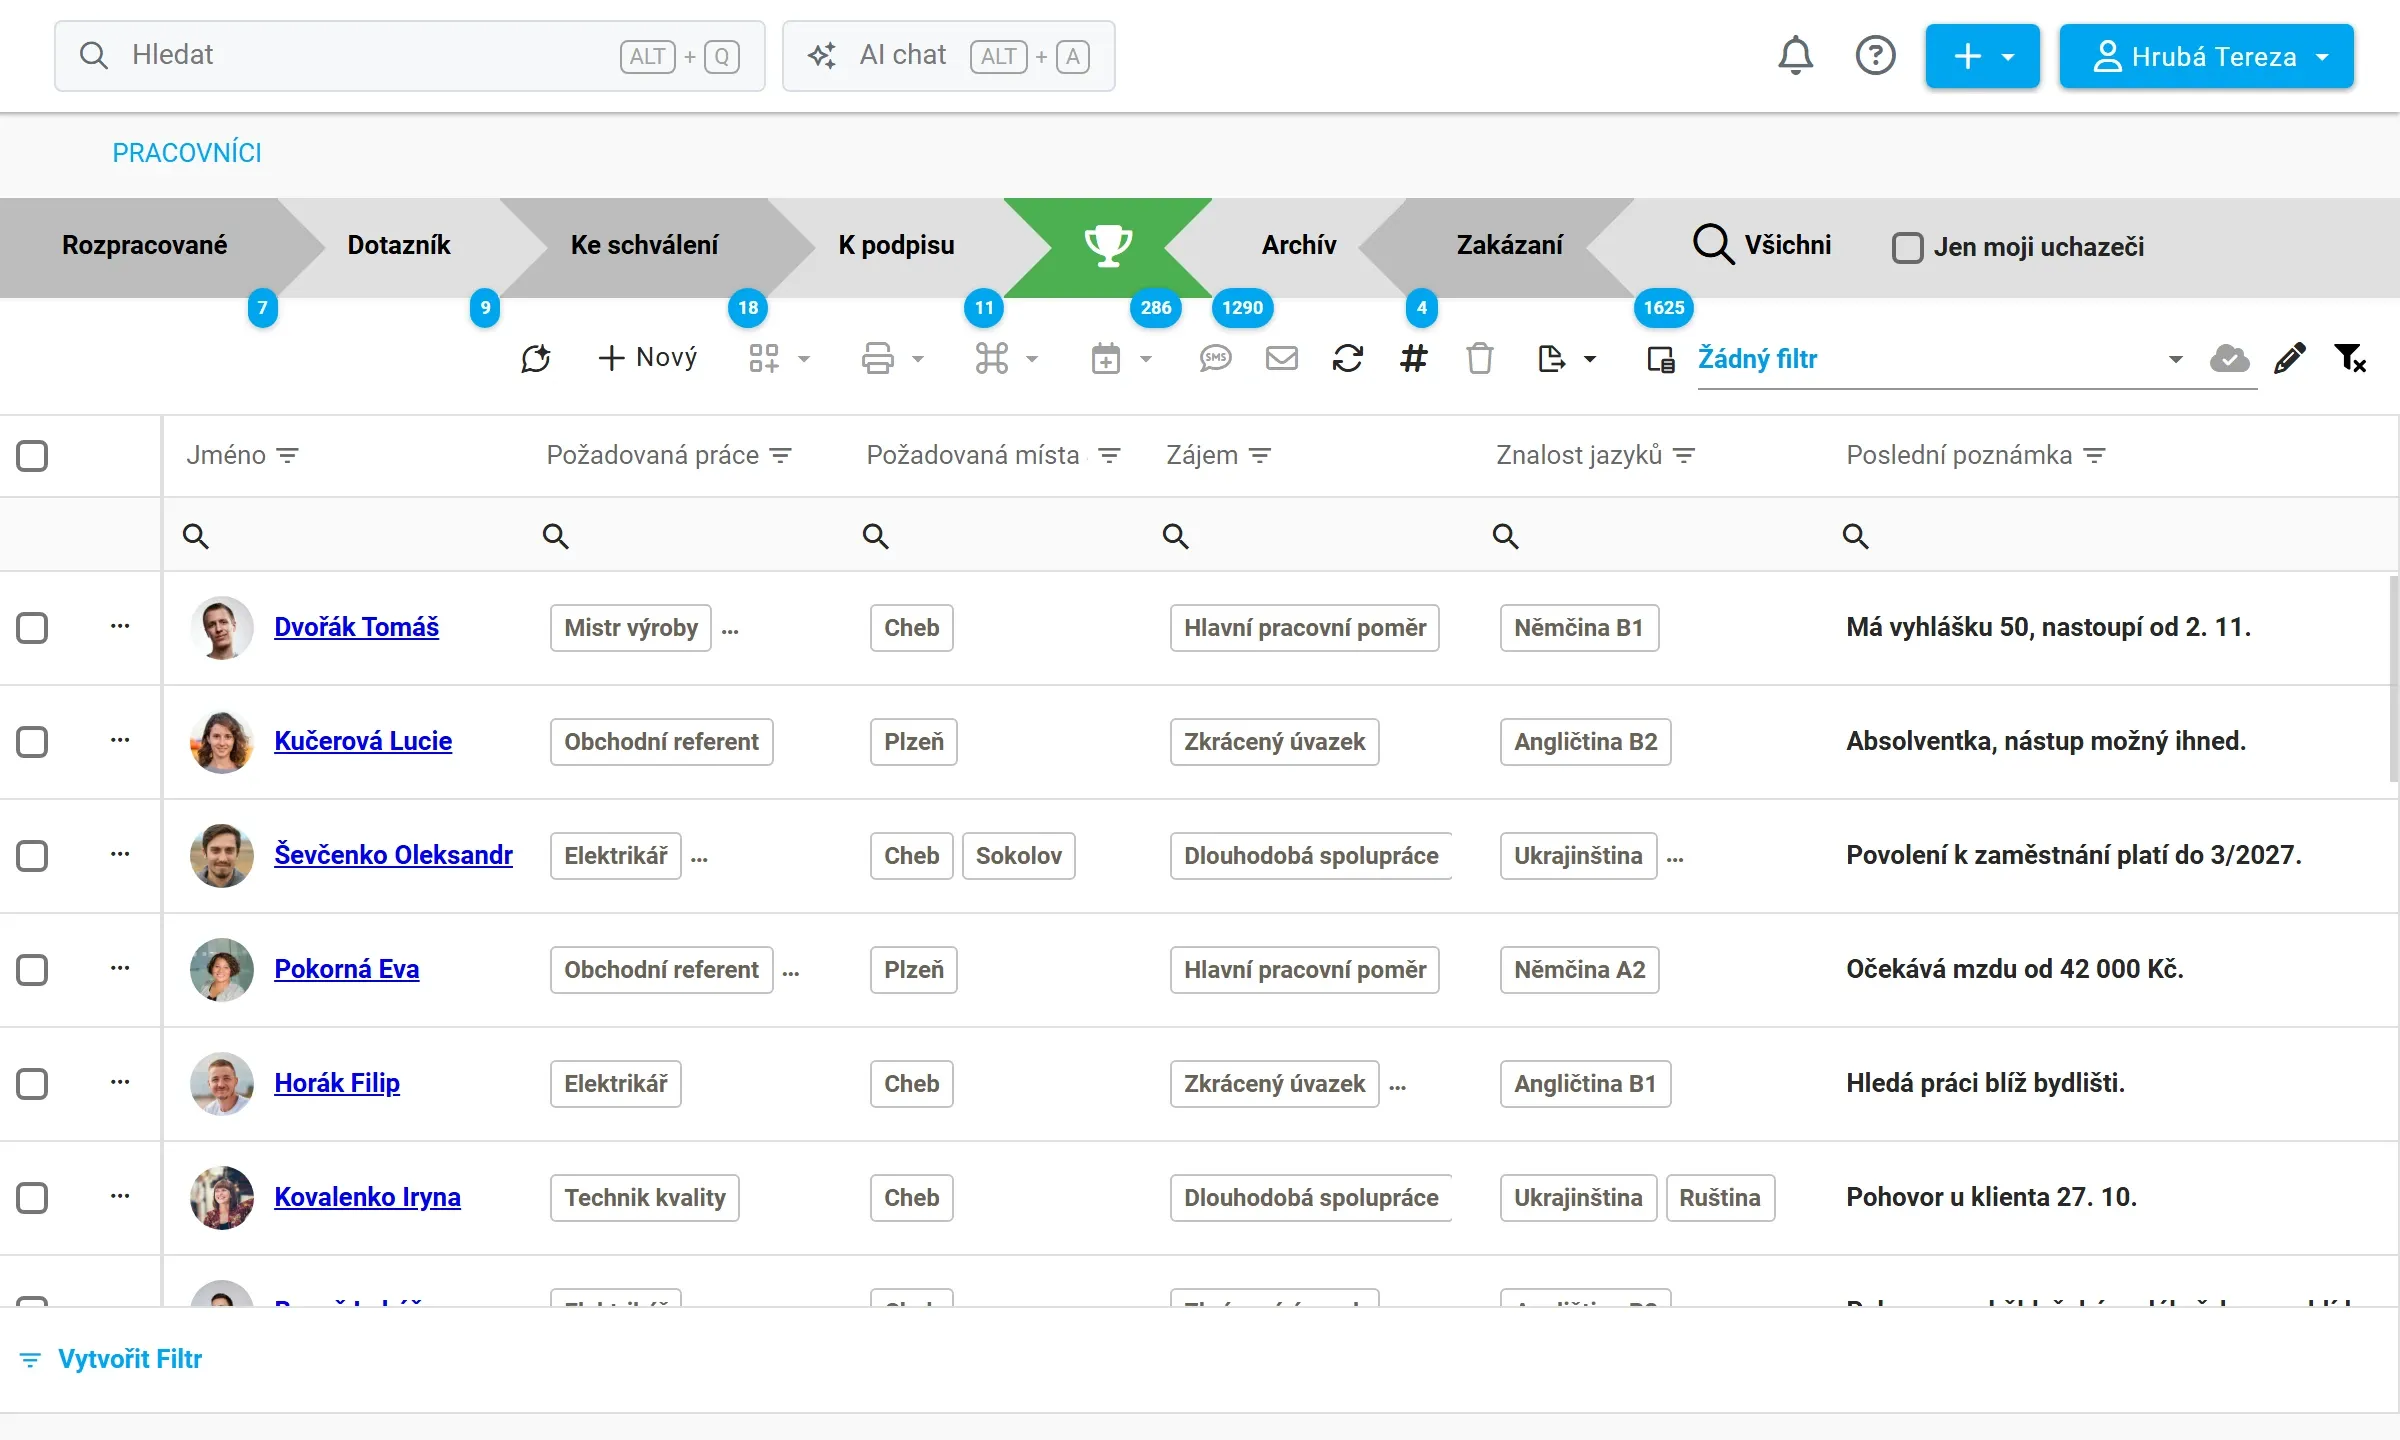Tick the checkbox for Dvořák Tomáš
2400x1440 pixels.
(32, 628)
